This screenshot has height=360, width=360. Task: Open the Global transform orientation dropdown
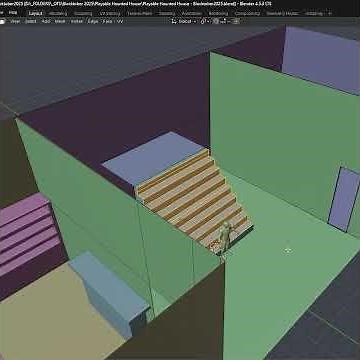pos(184,21)
